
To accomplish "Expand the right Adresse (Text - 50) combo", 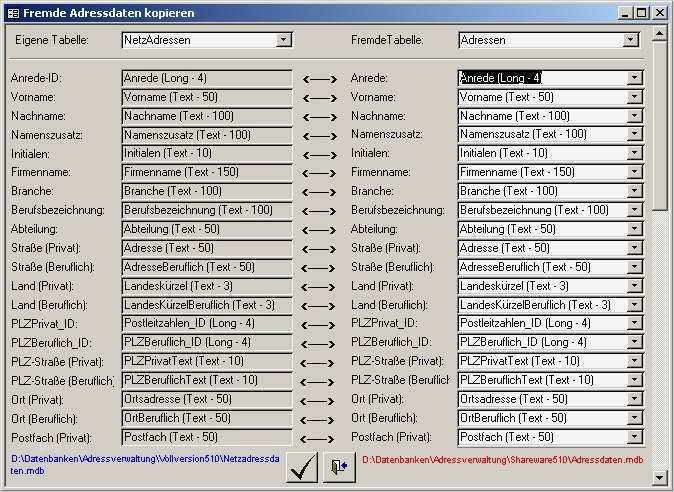I will click(x=634, y=248).
